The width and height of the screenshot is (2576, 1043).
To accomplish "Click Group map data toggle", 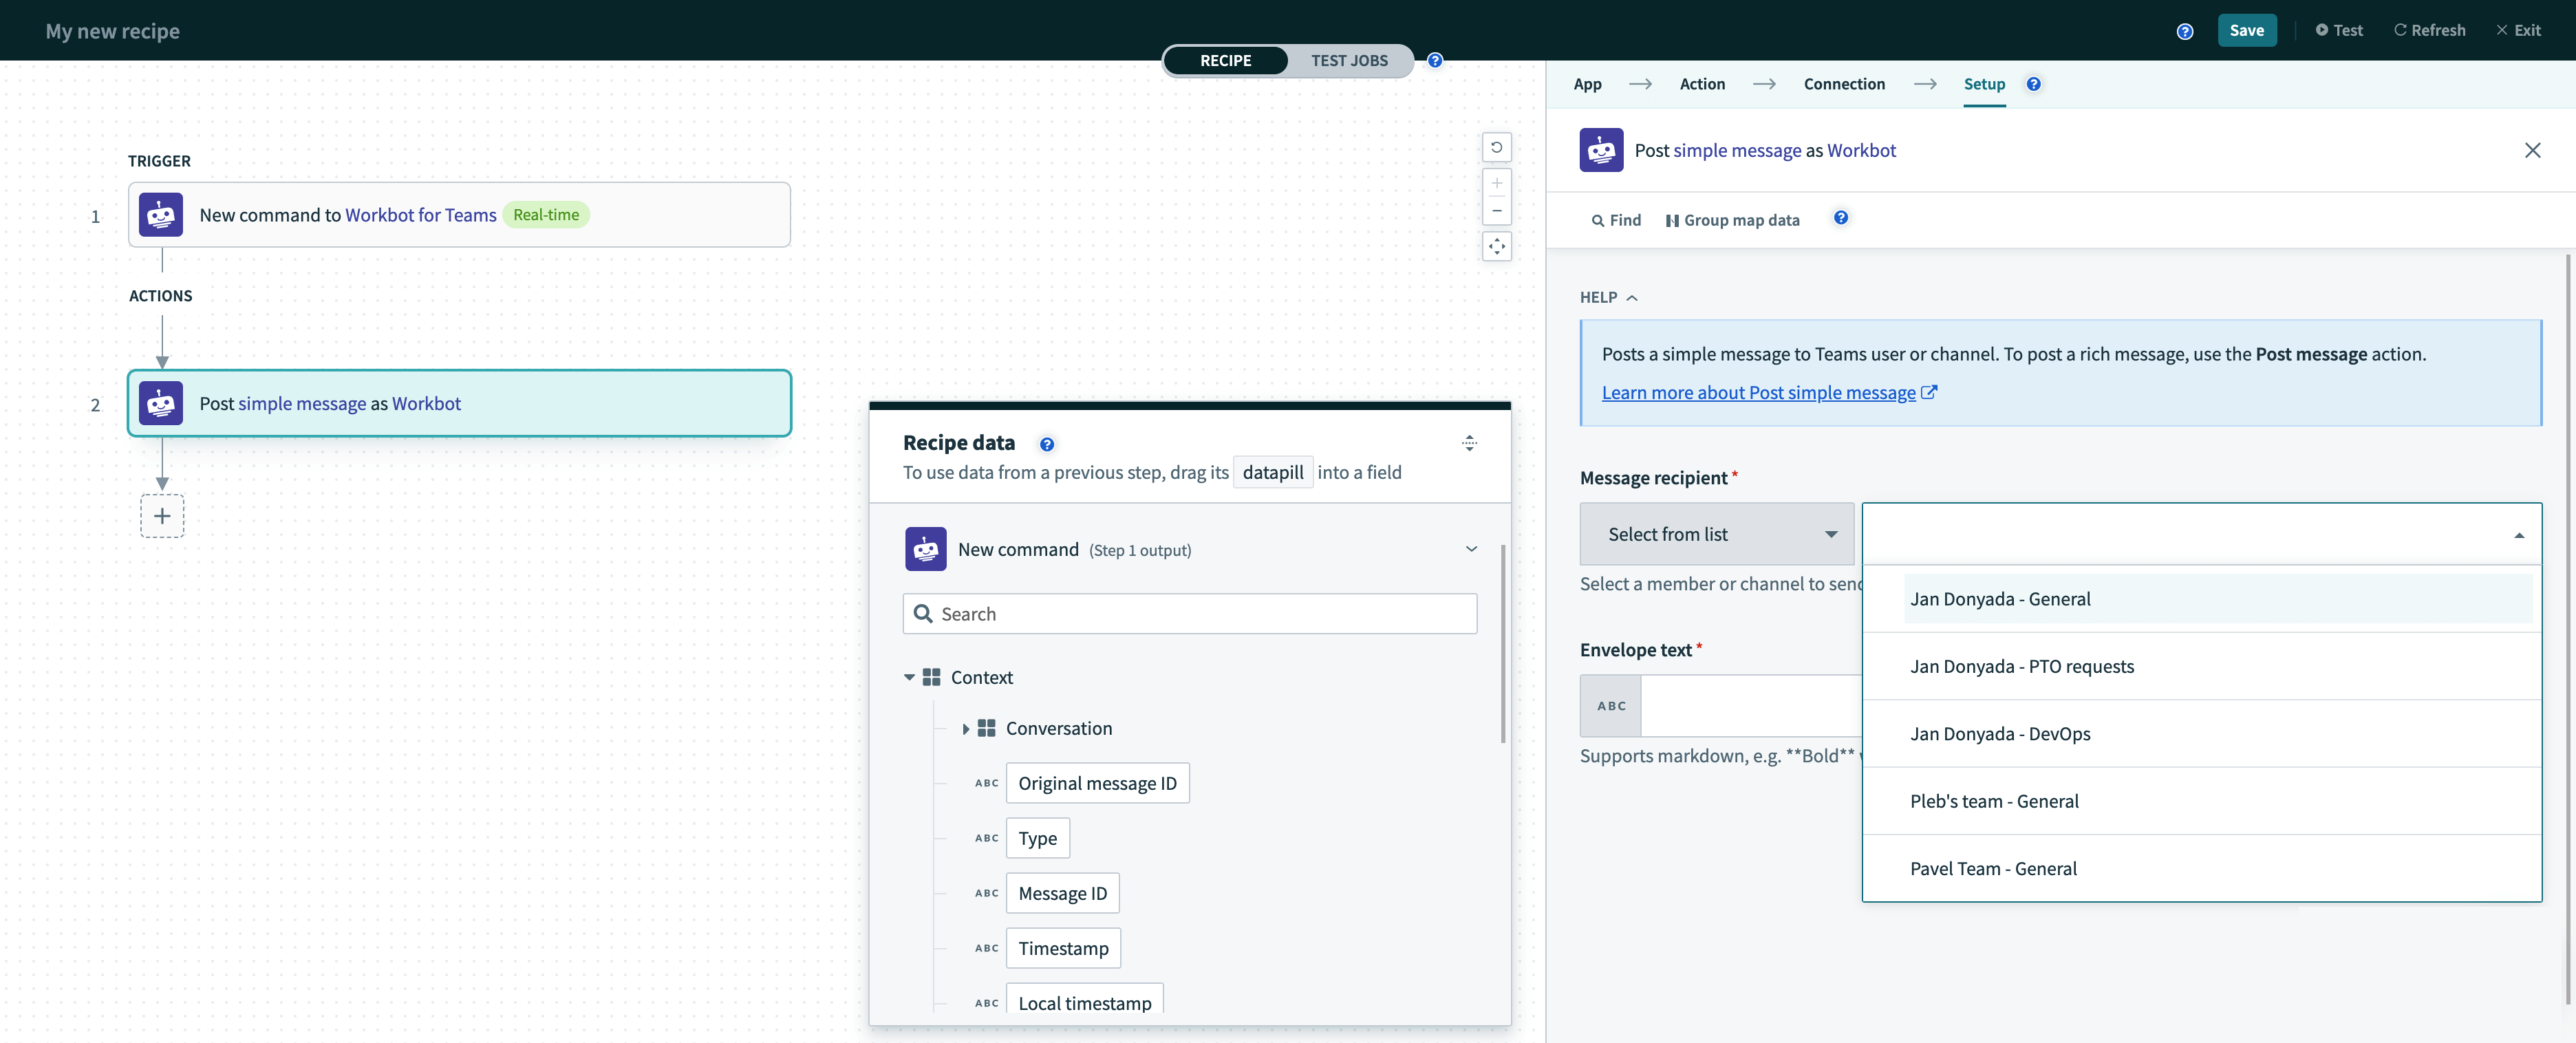I will coord(1732,220).
